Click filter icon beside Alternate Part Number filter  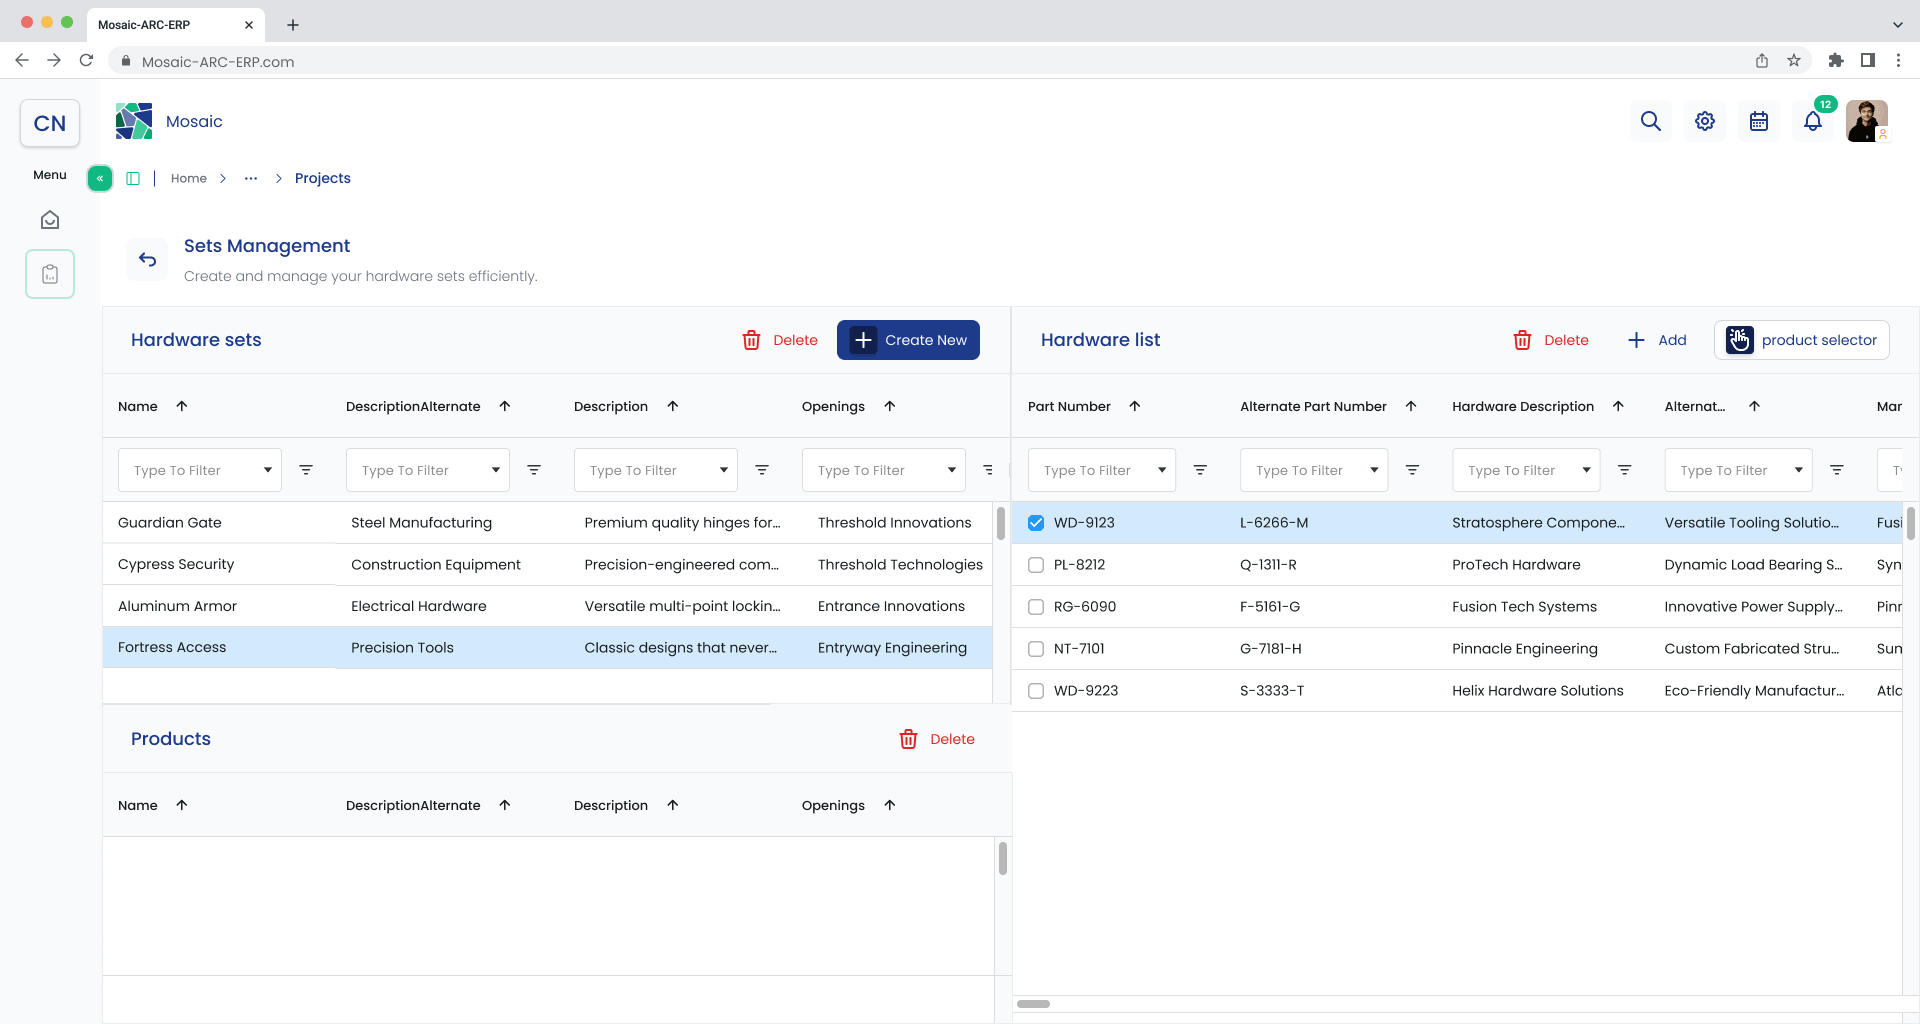click(1412, 470)
